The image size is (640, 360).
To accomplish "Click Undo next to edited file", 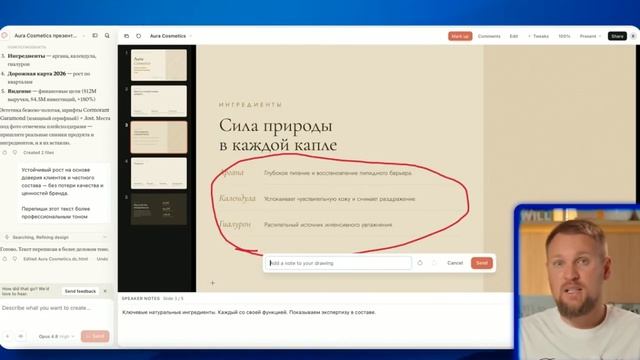I will coord(102,259).
